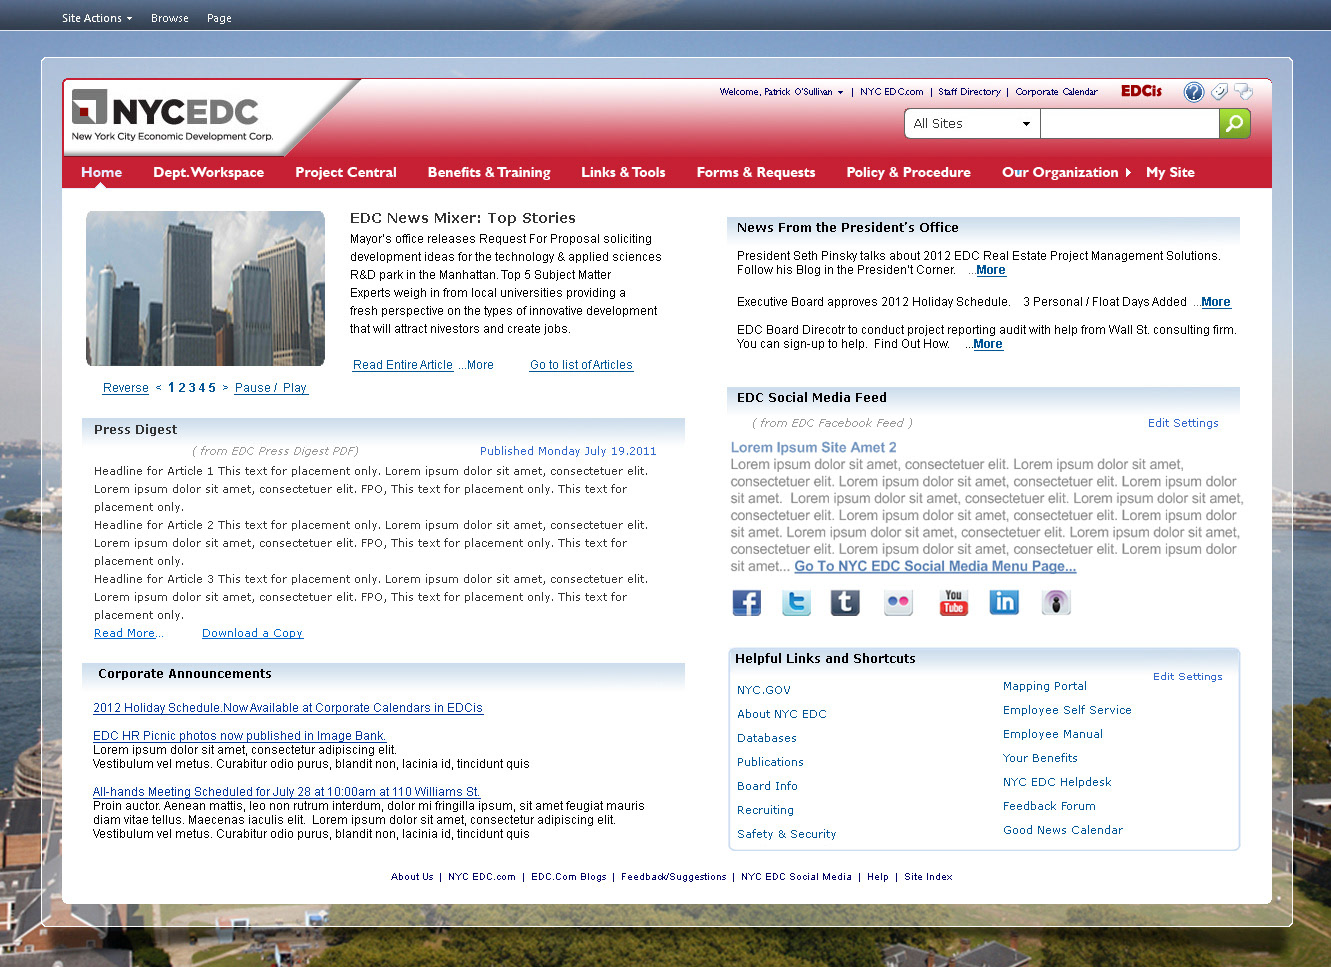Screen dimensions: 1331x967
Task: Open the Flickr social media icon
Action: click(898, 602)
